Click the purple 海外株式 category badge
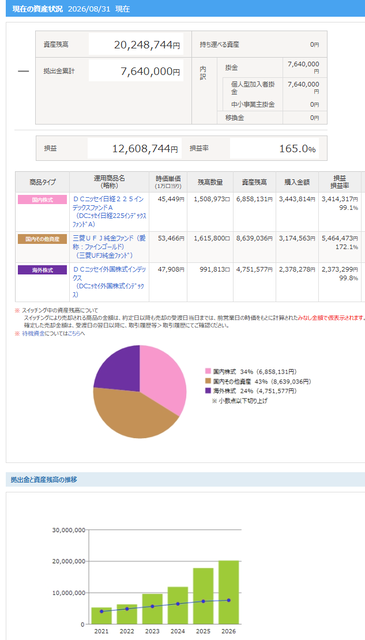This screenshot has width=365, height=640. click(x=42, y=270)
